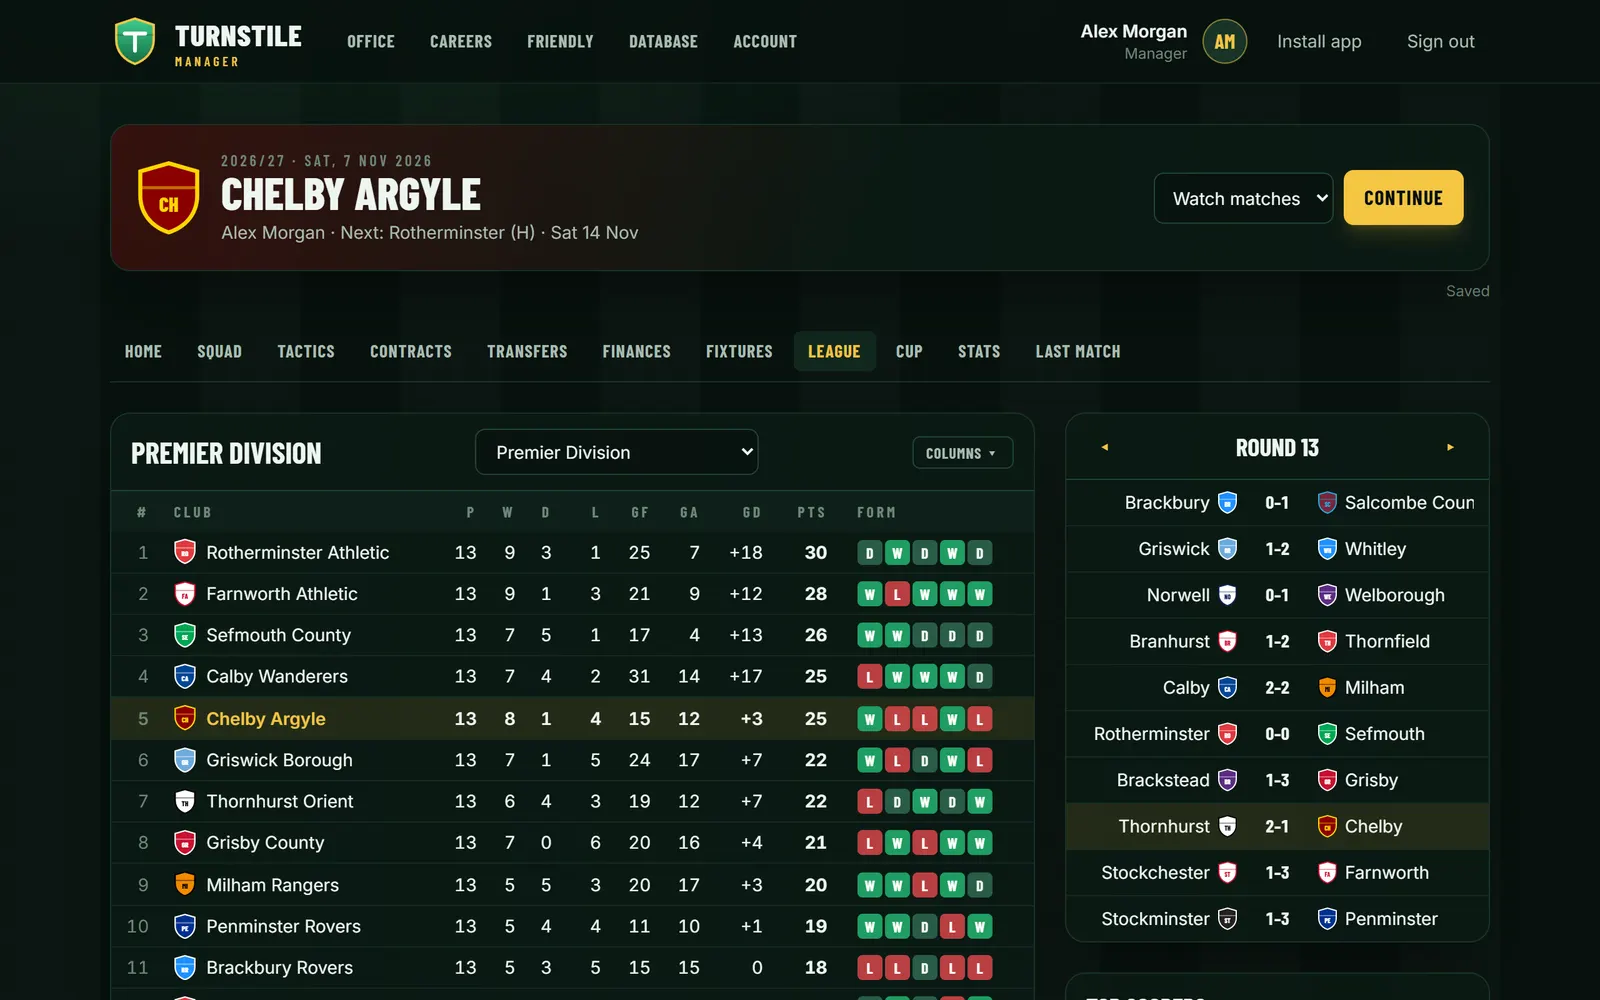
Task: Click Calby Wanderers' blue badge
Action: coord(185,676)
